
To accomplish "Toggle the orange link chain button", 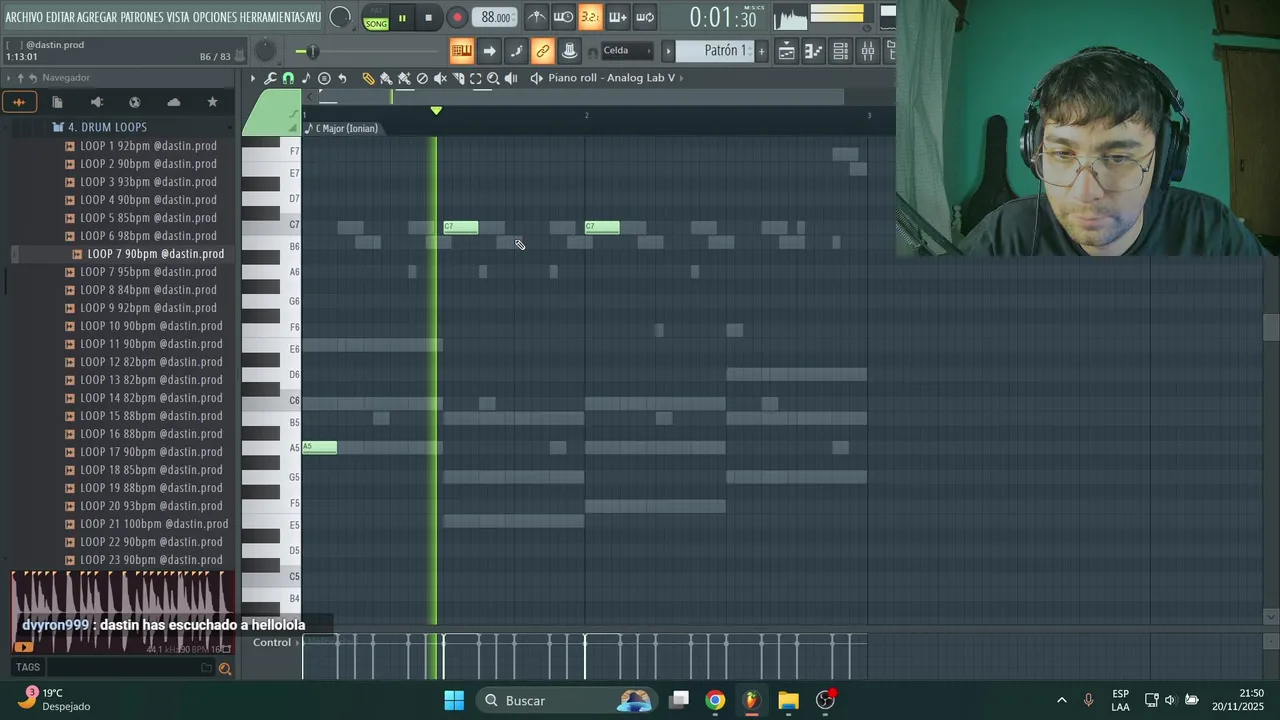I will tap(542, 51).
